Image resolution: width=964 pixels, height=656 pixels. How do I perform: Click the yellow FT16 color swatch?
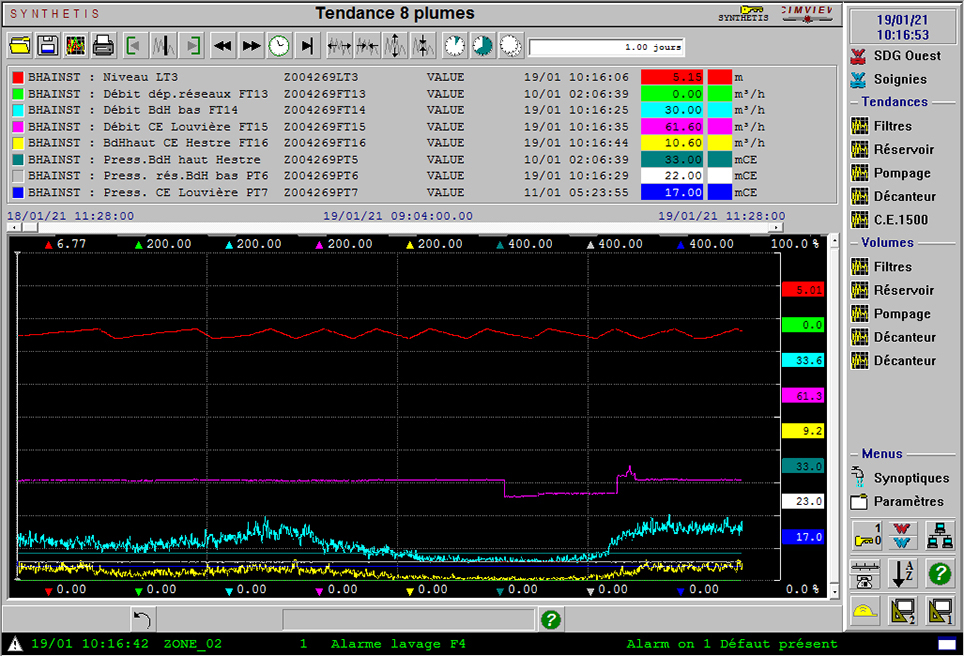pyautogui.click(x=720, y=143)
